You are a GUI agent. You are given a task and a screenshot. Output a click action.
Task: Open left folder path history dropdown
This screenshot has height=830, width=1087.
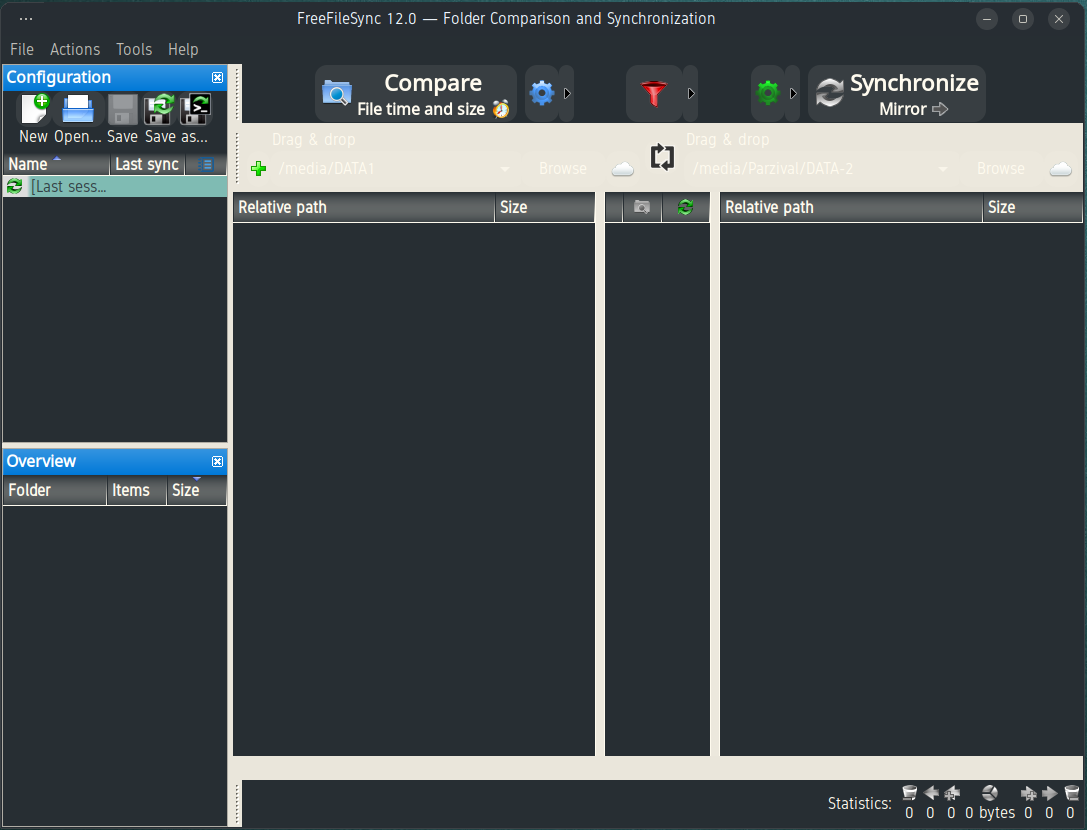tap(505, 168)
